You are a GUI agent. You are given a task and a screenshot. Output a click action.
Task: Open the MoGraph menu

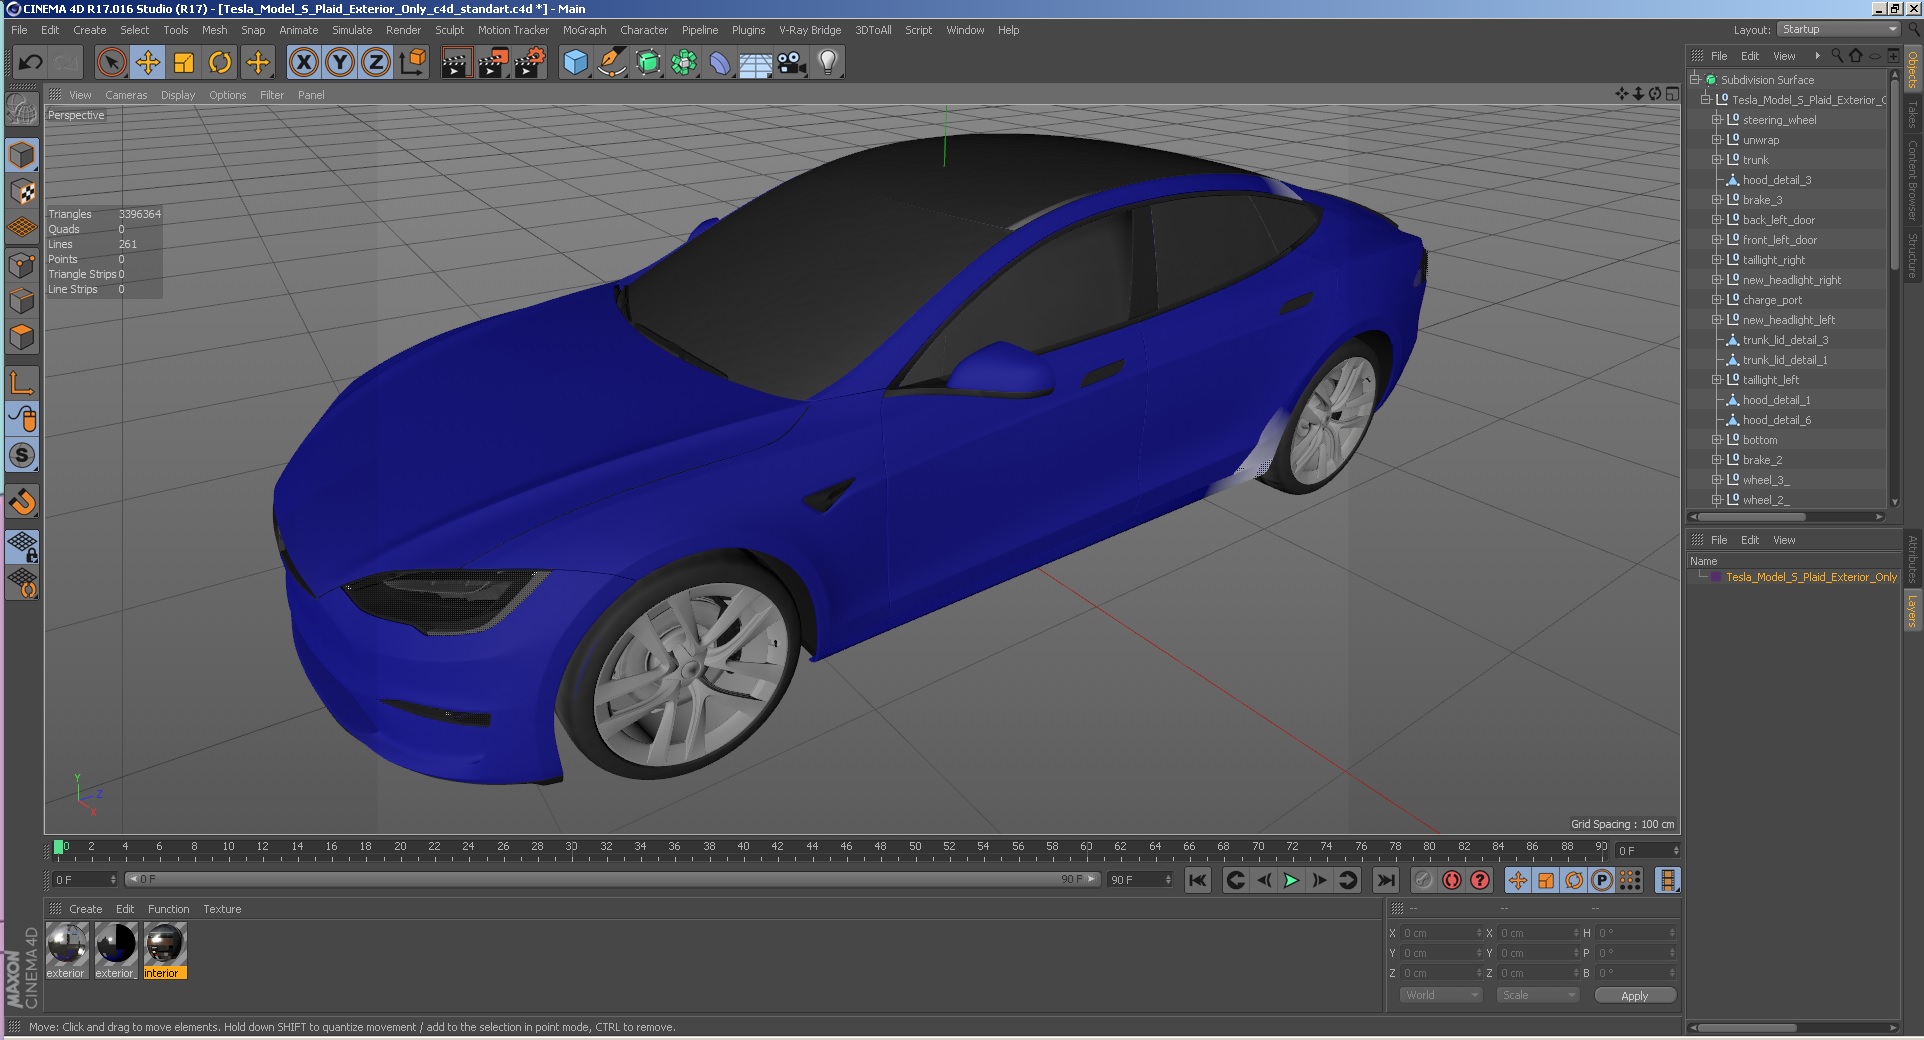[584, 30]
